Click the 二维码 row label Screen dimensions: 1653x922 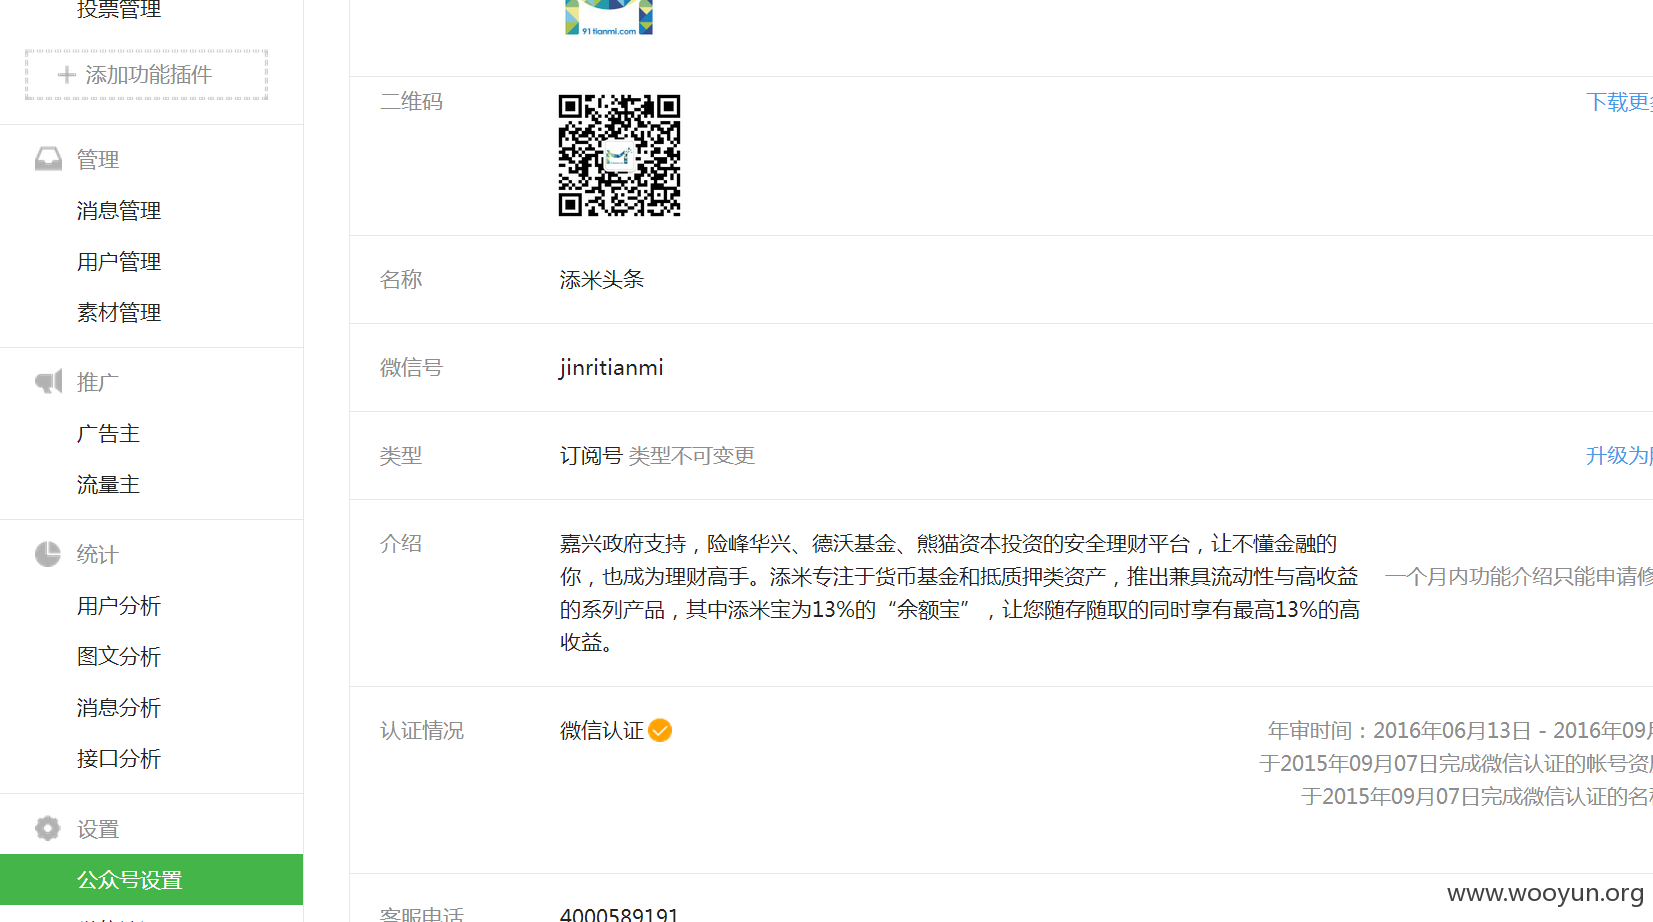(x=411, y=102)
